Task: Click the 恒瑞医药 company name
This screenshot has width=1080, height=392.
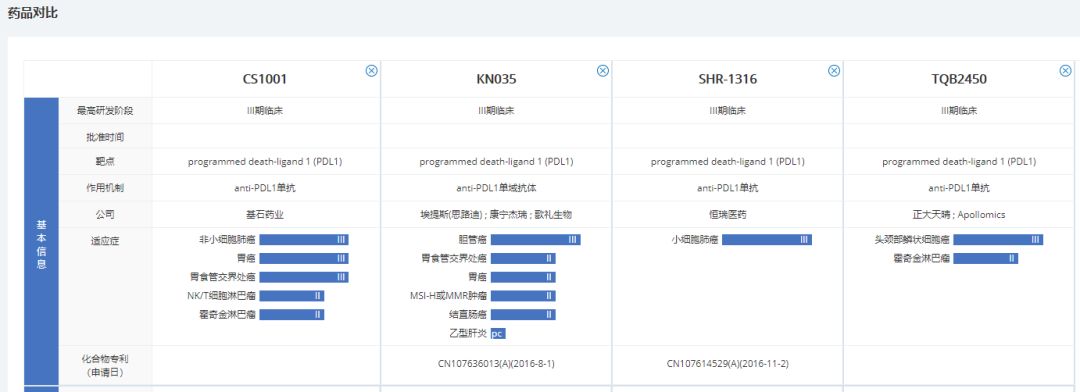Action: pos(727,214)
